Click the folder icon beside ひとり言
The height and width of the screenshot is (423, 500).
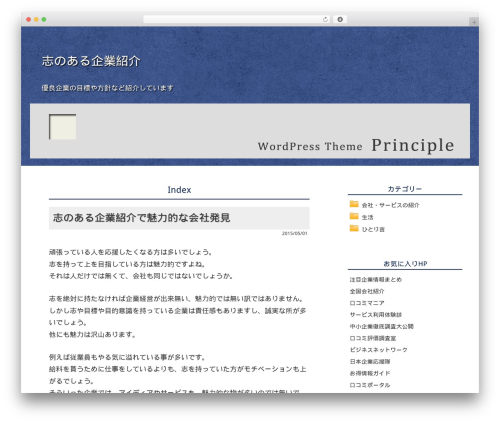tap(354, 228)
